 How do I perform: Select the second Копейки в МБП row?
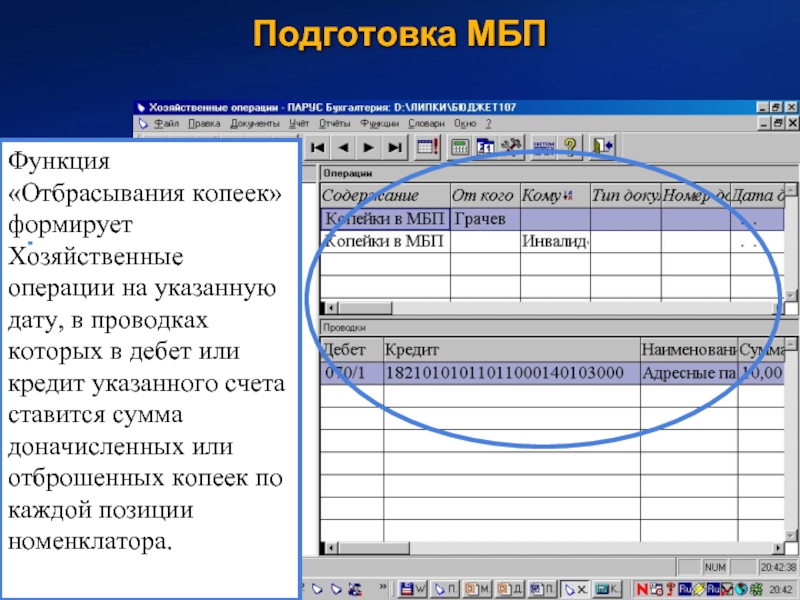384,241
